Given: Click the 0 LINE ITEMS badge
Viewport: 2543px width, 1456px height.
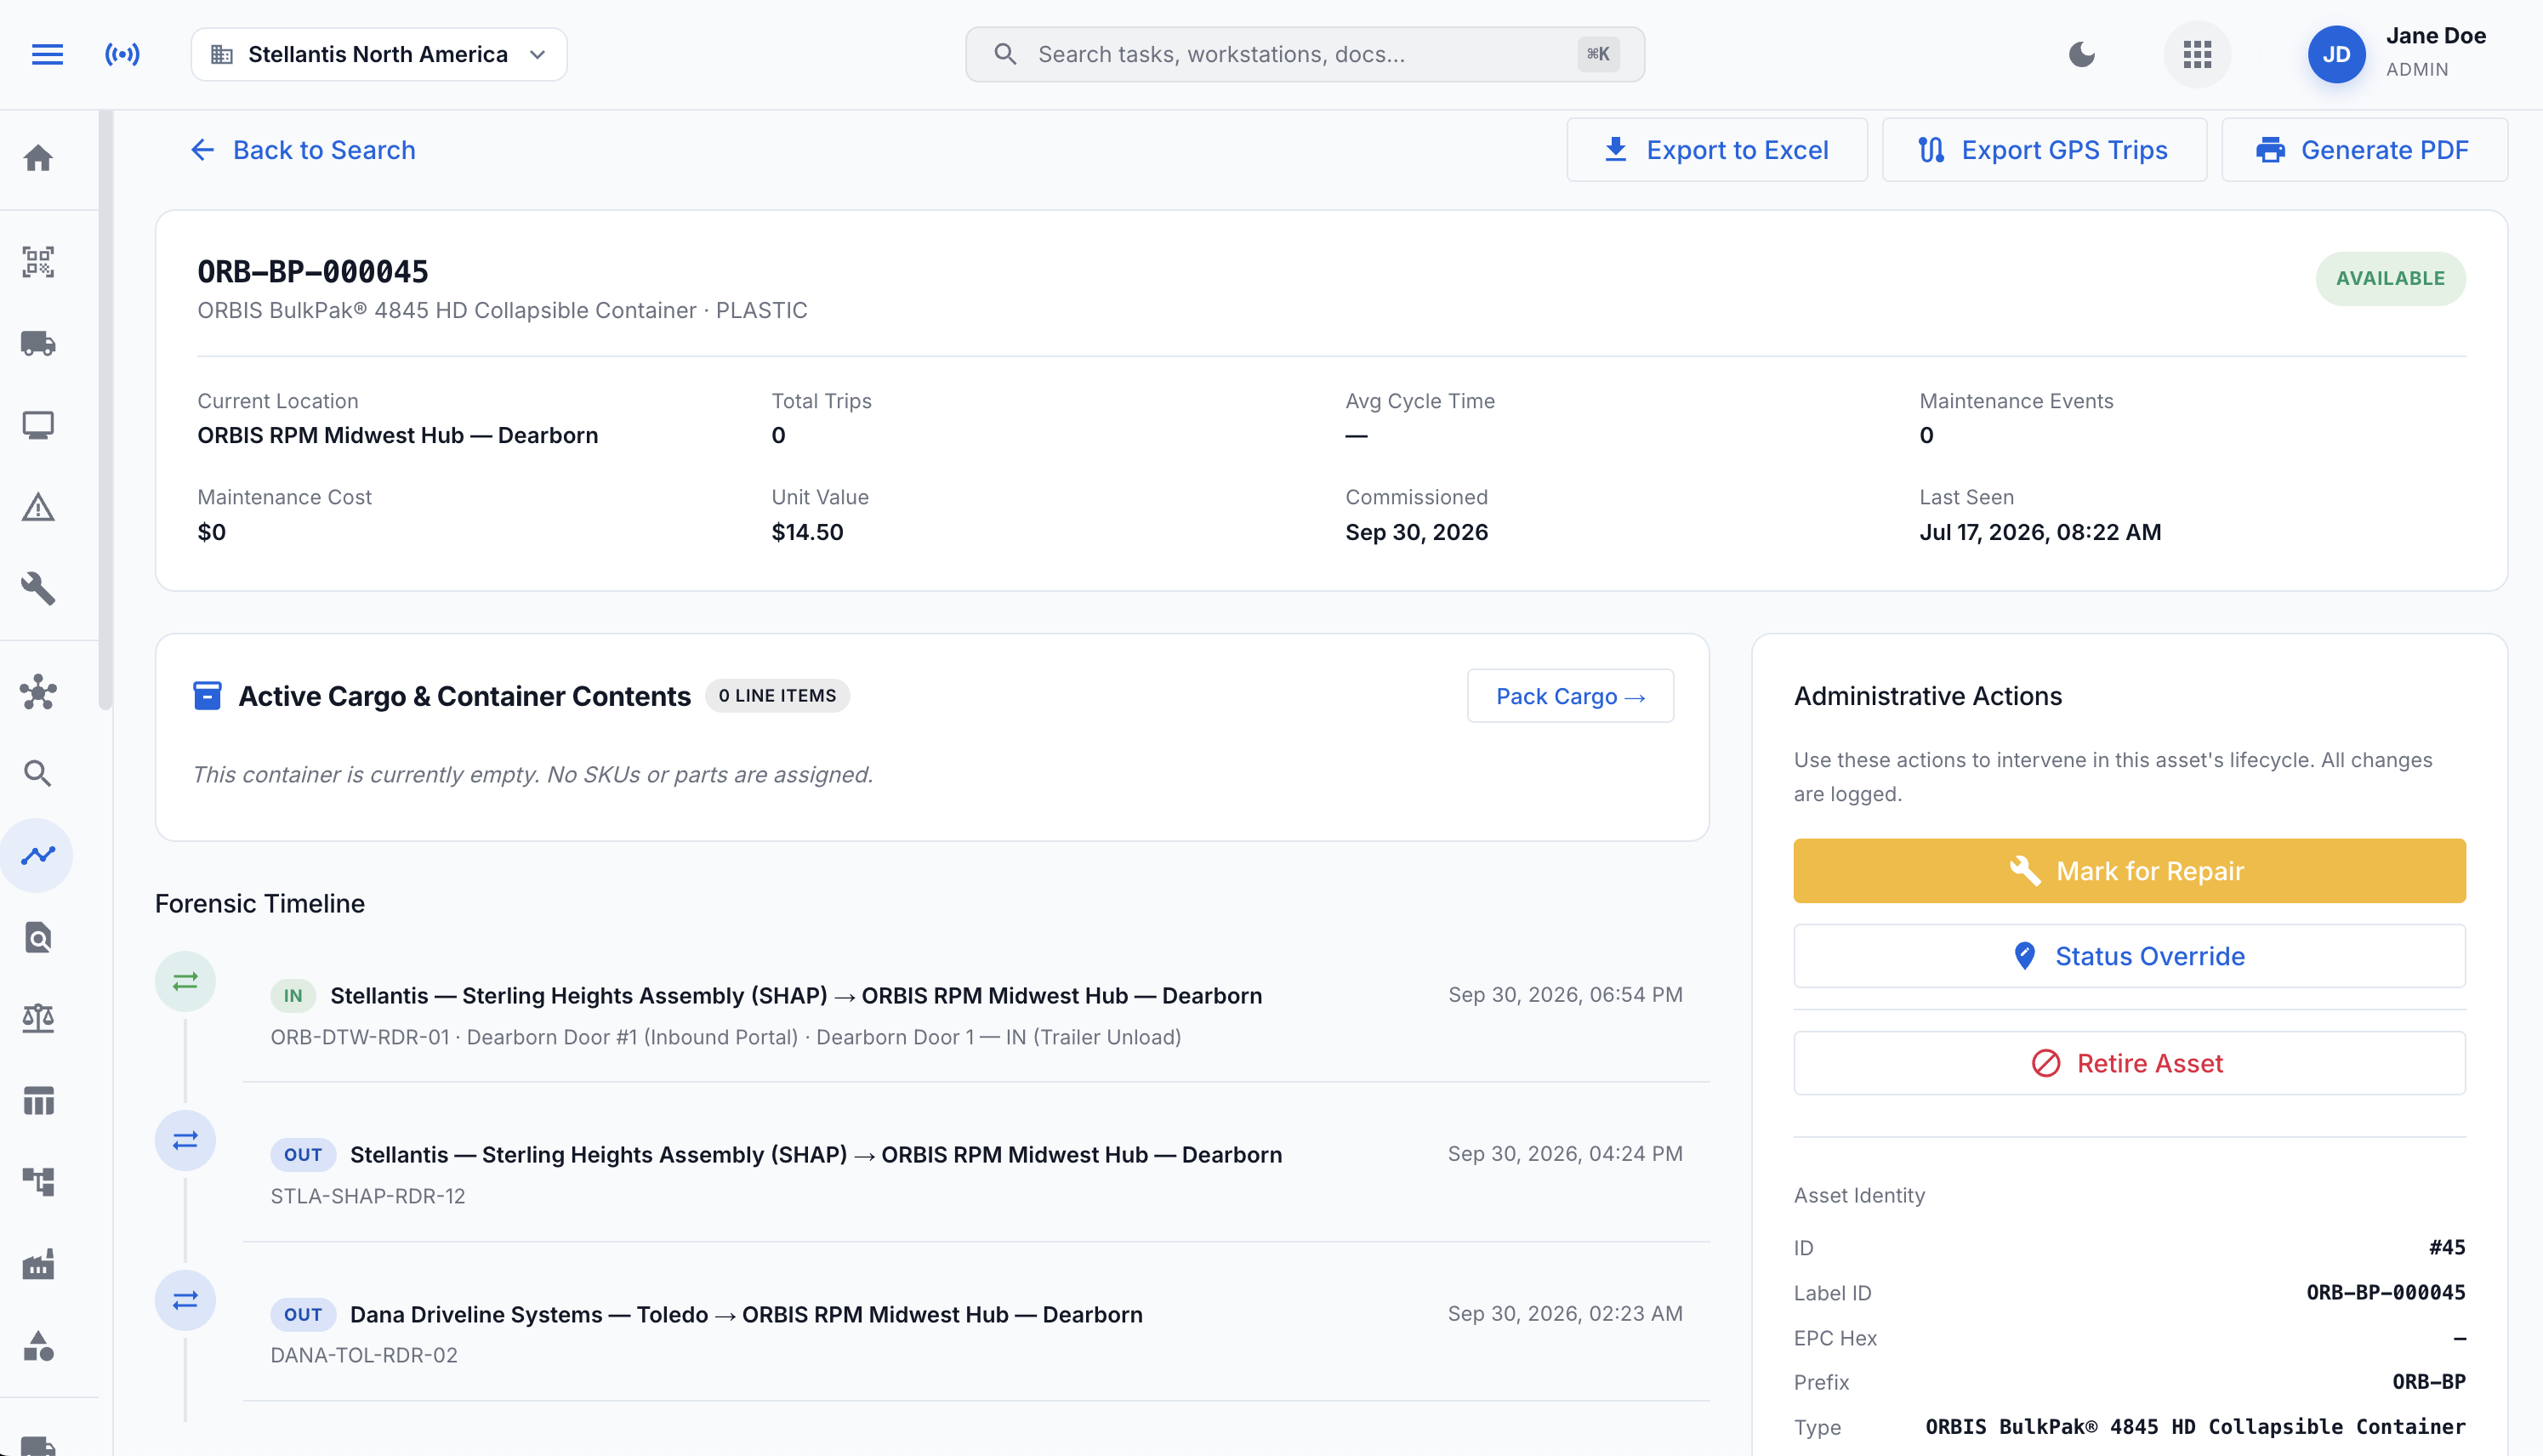Looking at the screenshot, I should coord(777,695).
